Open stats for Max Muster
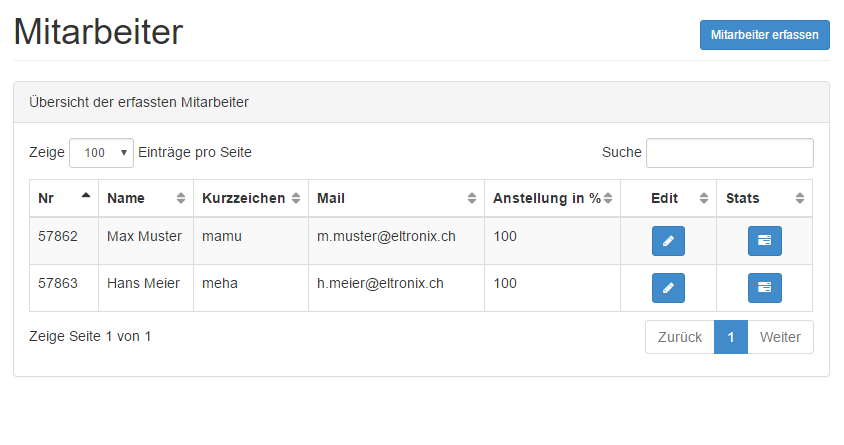The image size is (844, 445). pos(764,241)
